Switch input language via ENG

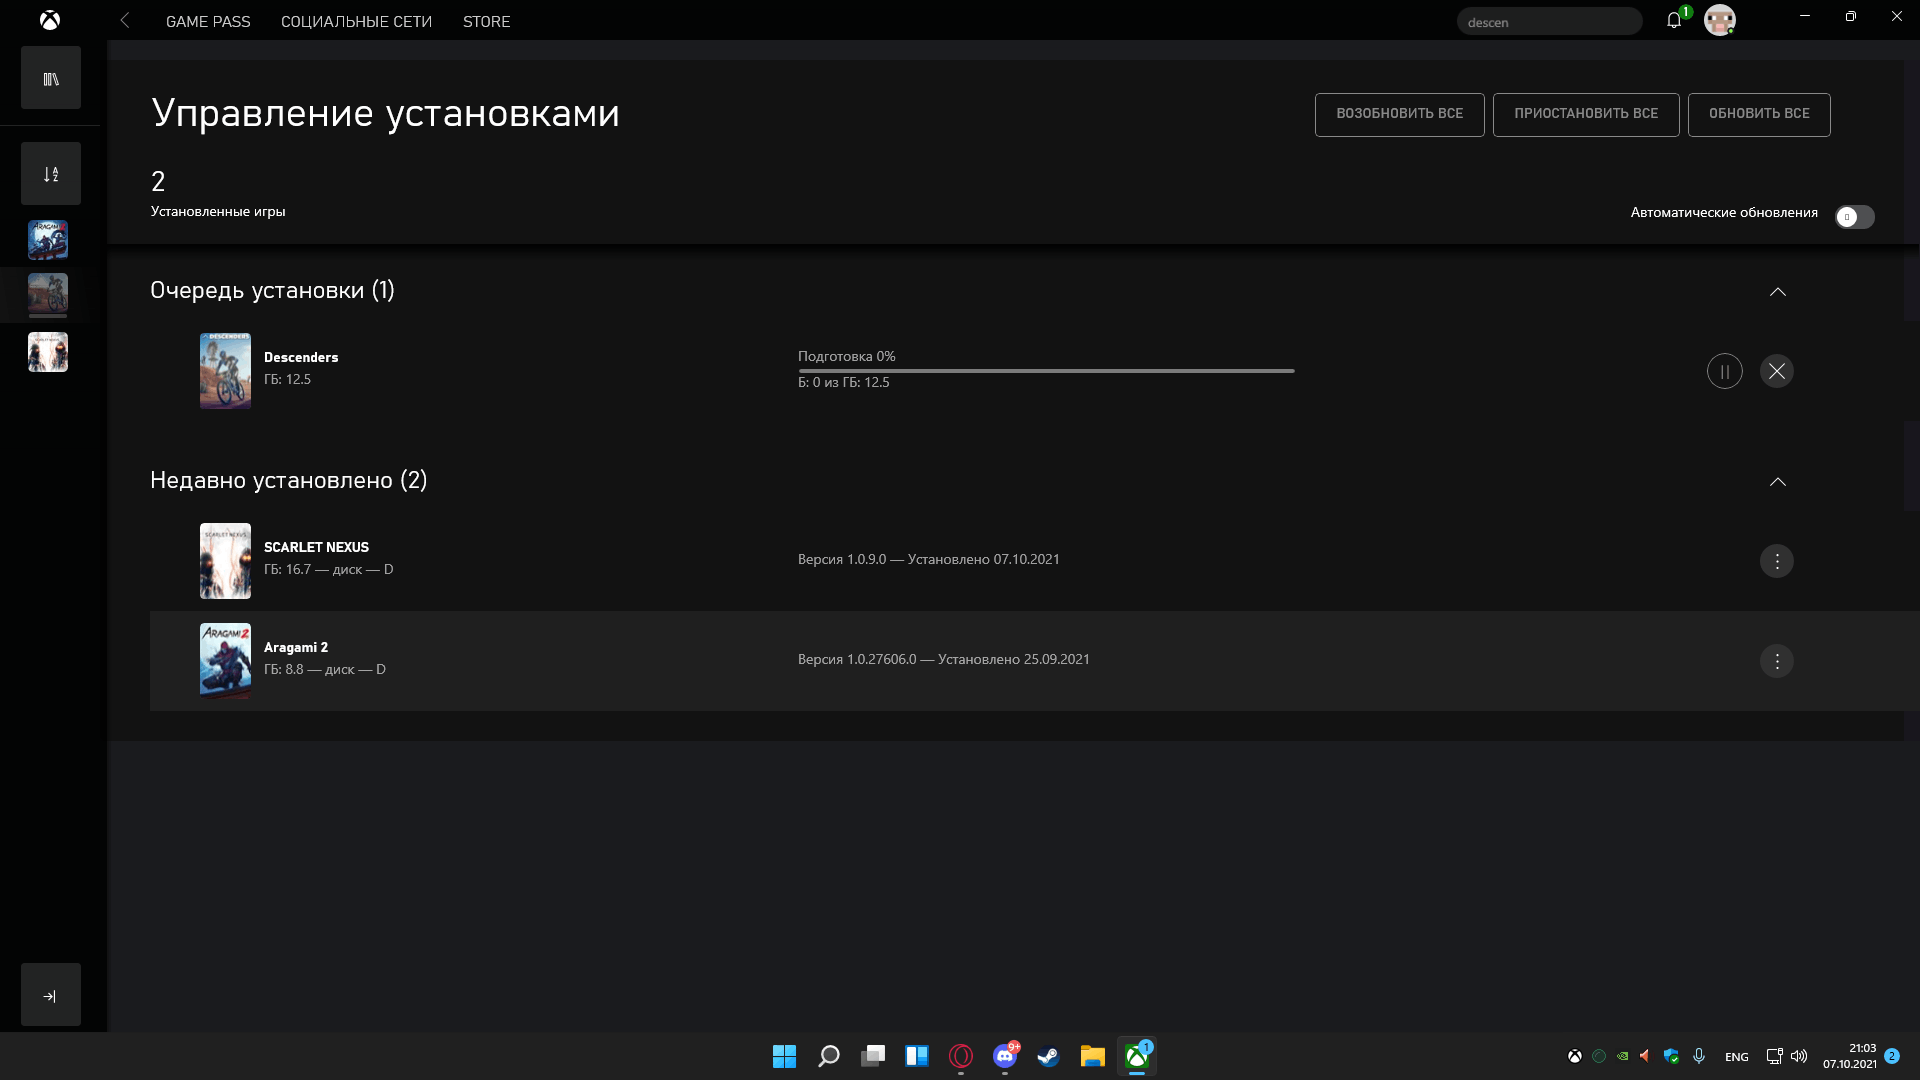pyautogui.click(x=1737, y=1057)
